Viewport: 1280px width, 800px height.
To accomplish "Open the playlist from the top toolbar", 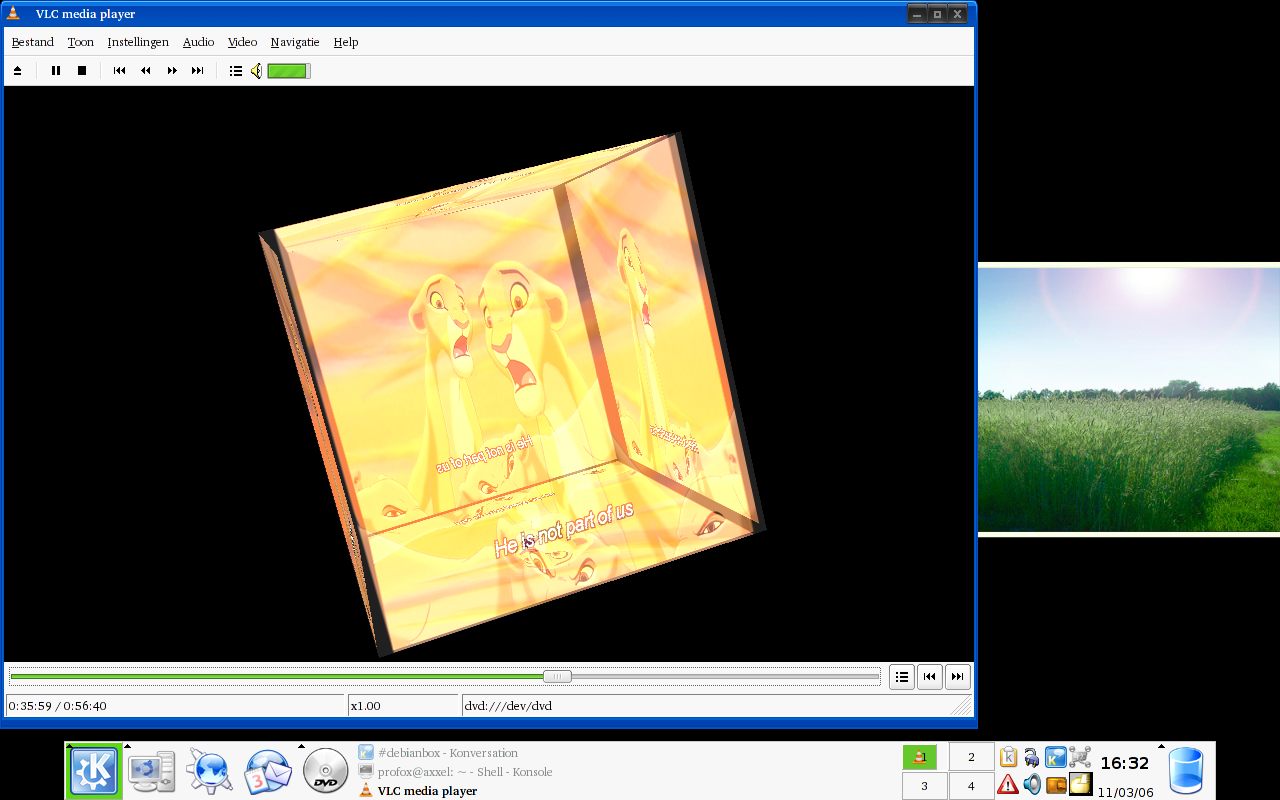I will tap(236, 71).
